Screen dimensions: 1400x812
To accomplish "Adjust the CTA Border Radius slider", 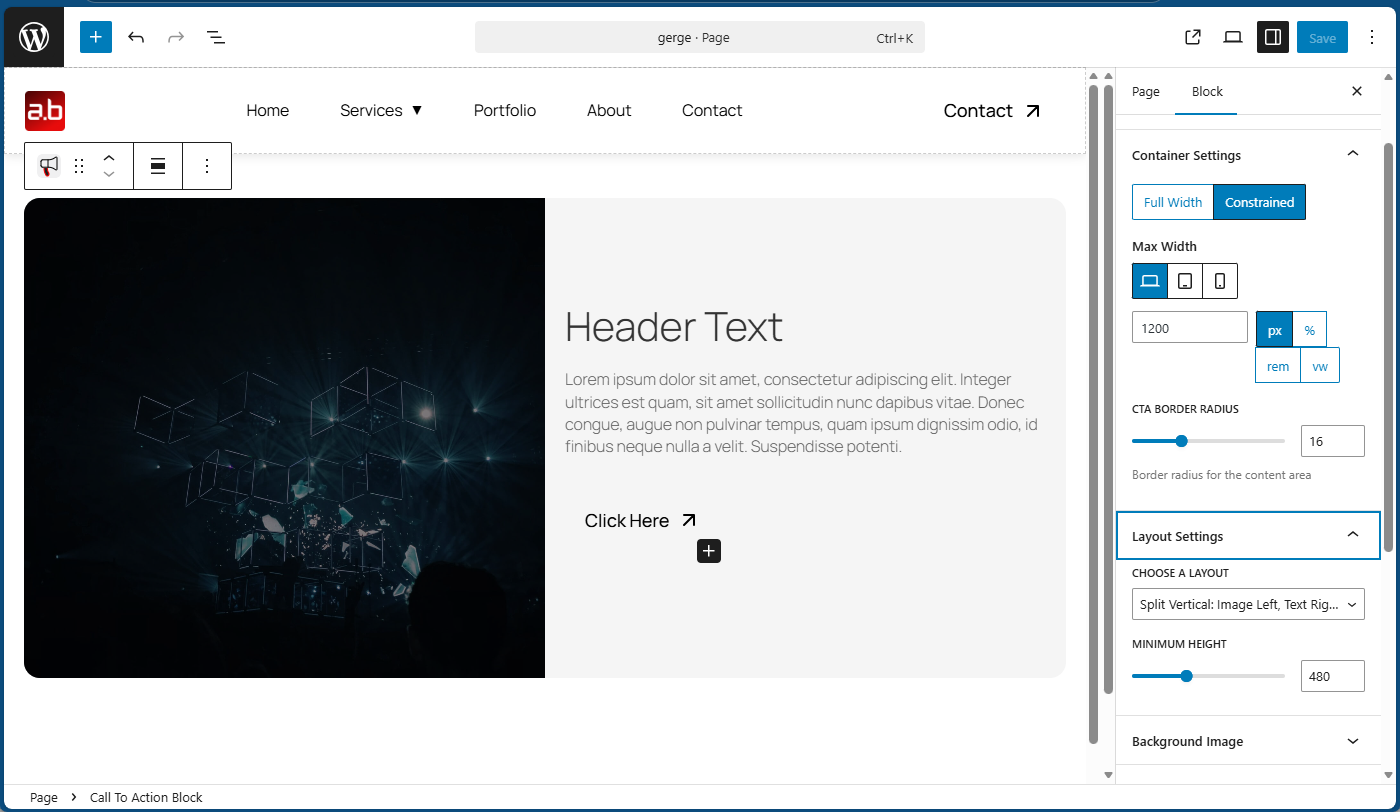I will (x=1181, y=441).
